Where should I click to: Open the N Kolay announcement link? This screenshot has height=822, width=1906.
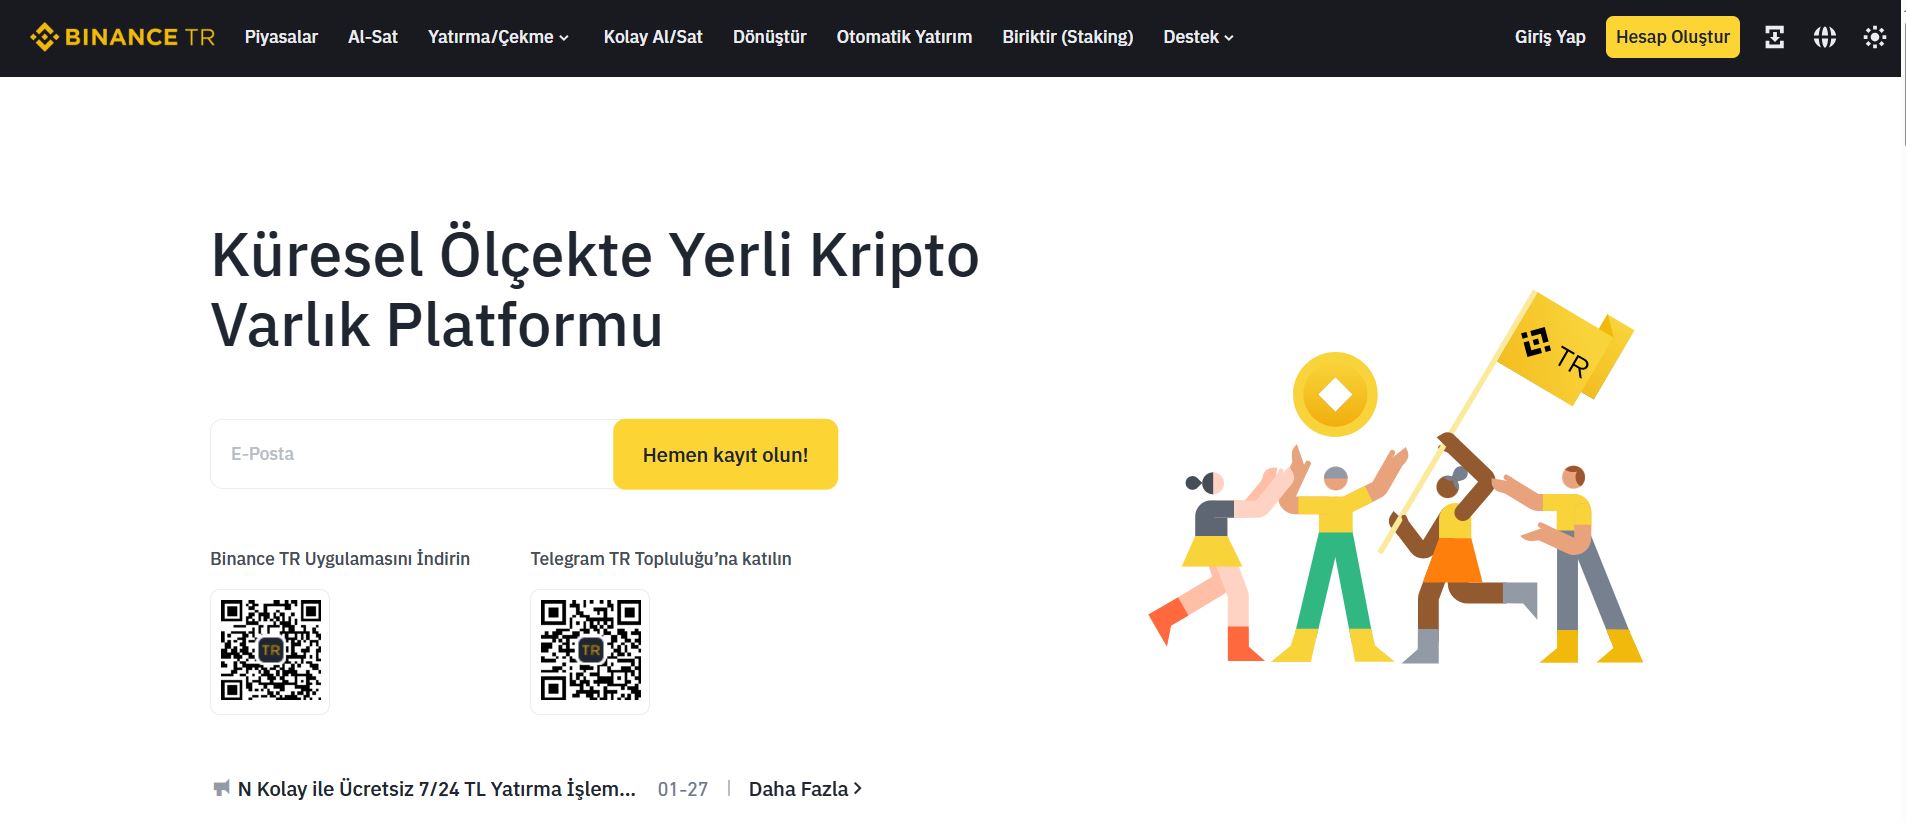tap(437, 789)
